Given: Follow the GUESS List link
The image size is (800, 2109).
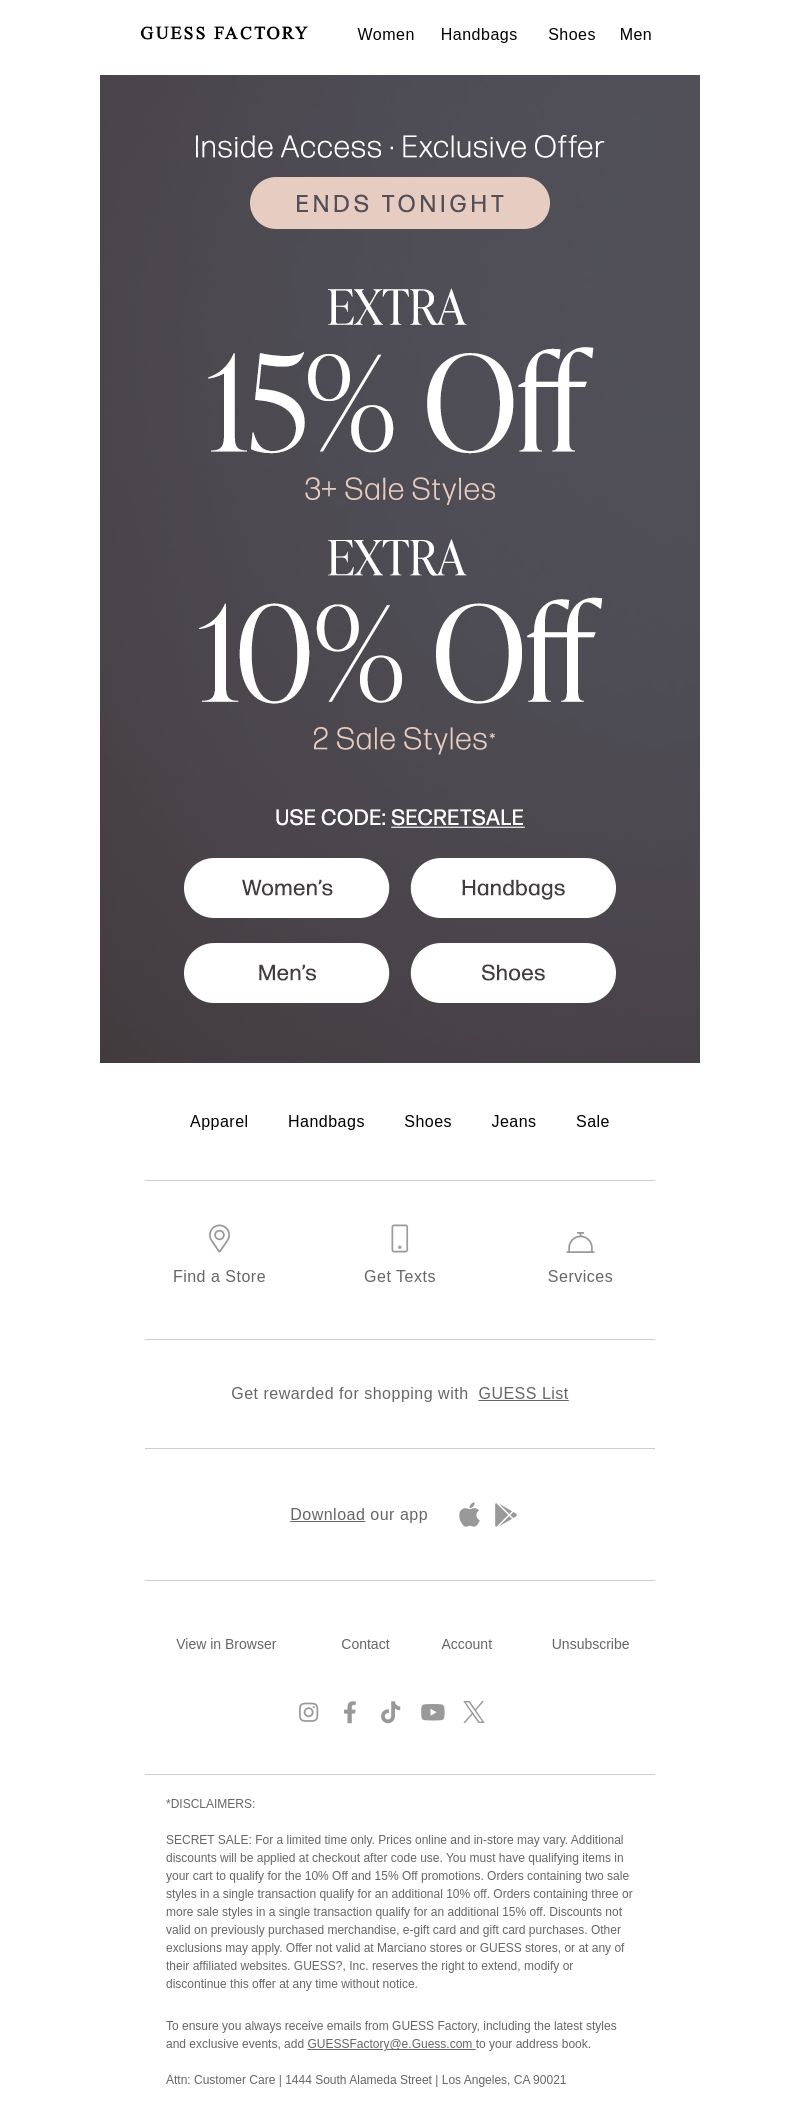Looking at the screenshot, I should (523, 1393).
